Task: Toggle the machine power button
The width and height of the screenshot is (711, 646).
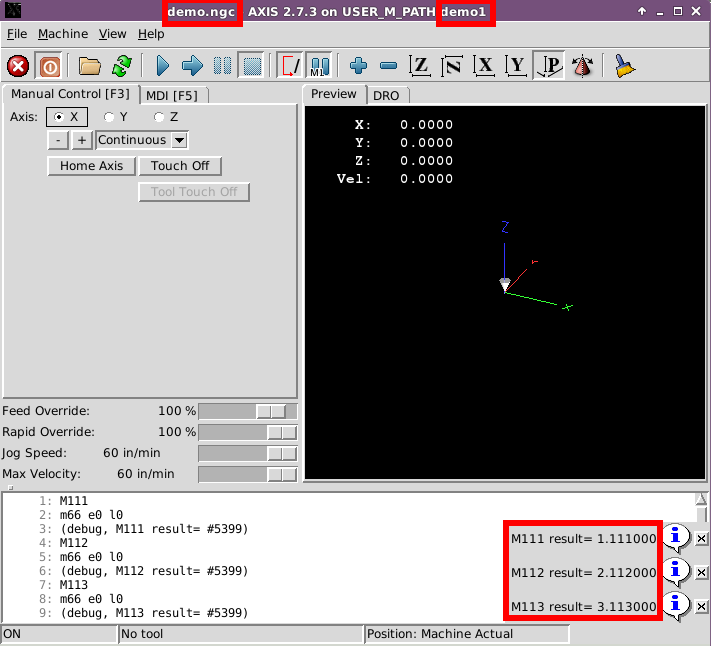Action: 49,66
